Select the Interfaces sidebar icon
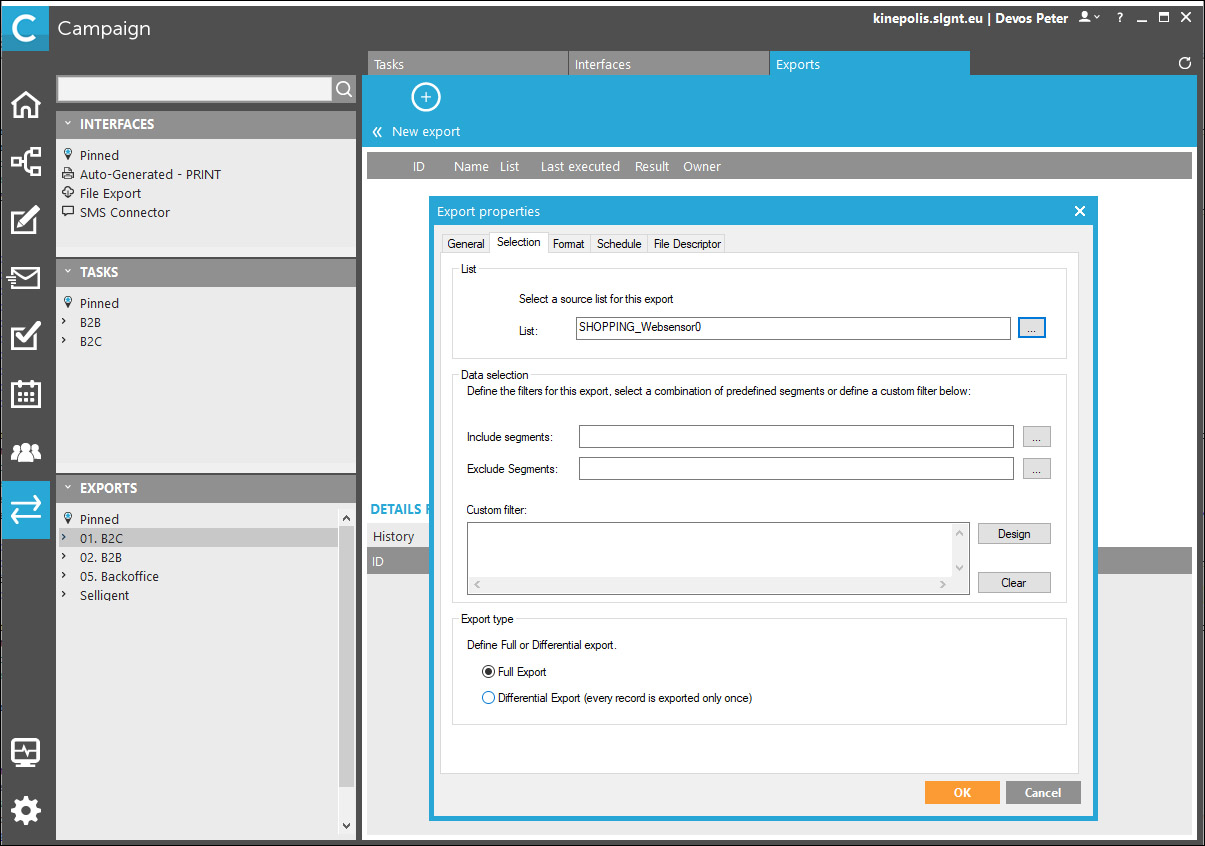The height and width of the screenshot is (846, 1205). coord(25,160)
